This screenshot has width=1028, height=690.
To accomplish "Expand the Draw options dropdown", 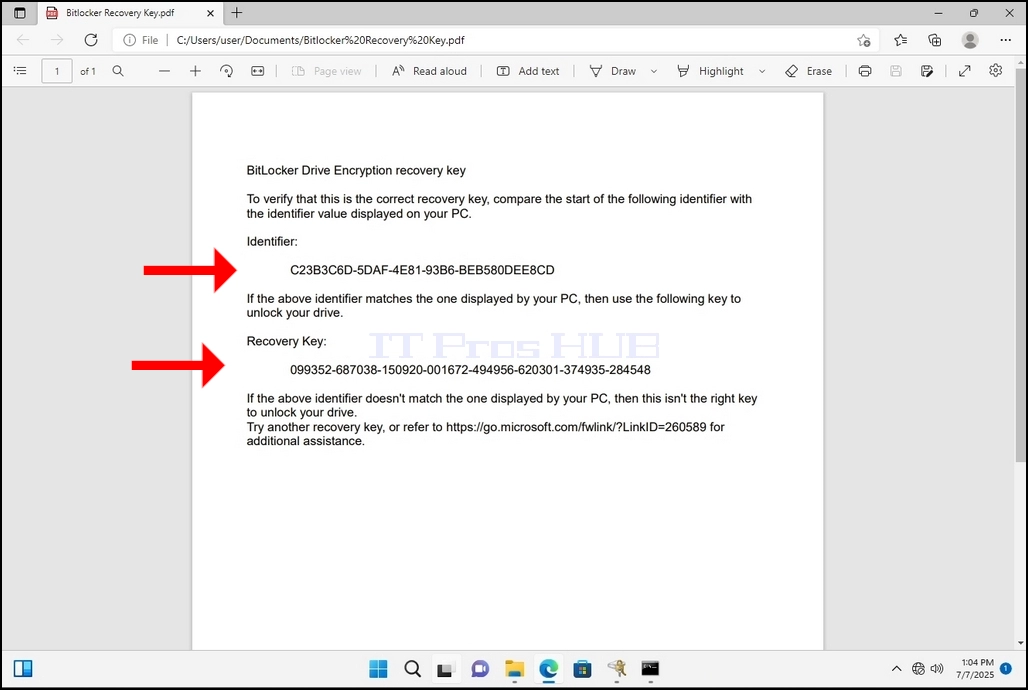I will [654, 71].
